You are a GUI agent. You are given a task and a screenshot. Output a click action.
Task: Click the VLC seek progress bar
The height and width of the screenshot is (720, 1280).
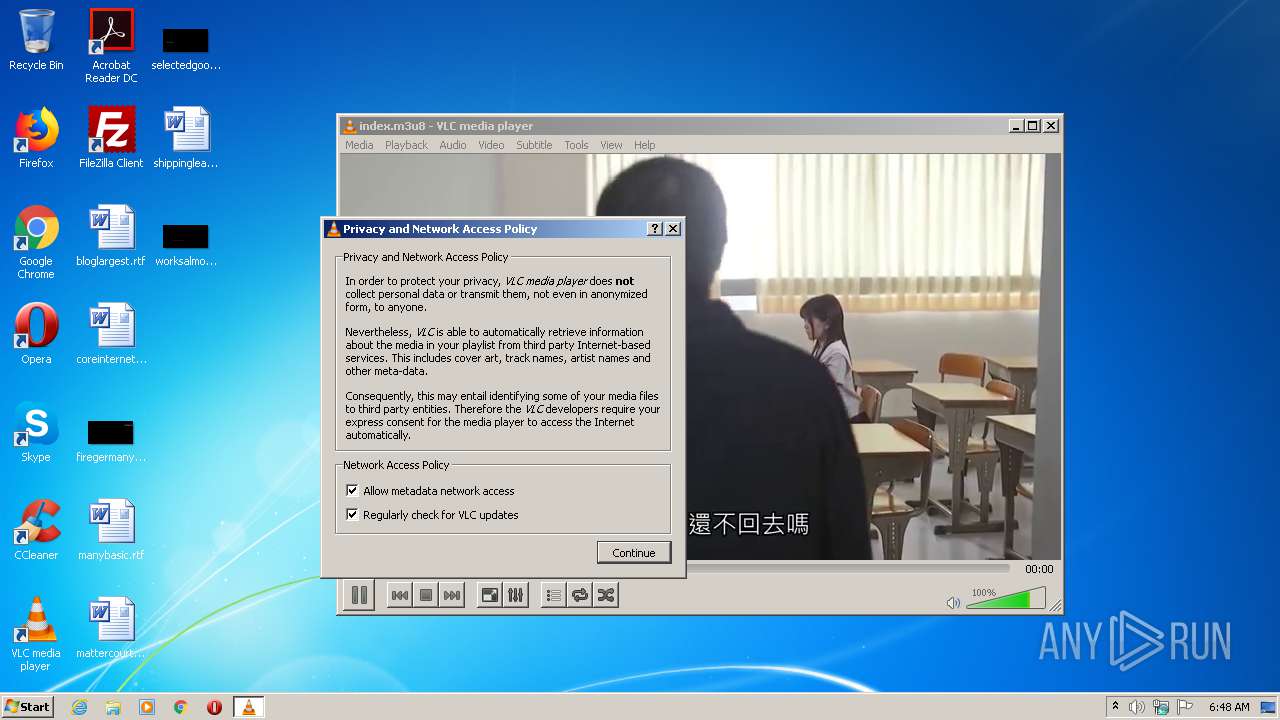point(850,568)
